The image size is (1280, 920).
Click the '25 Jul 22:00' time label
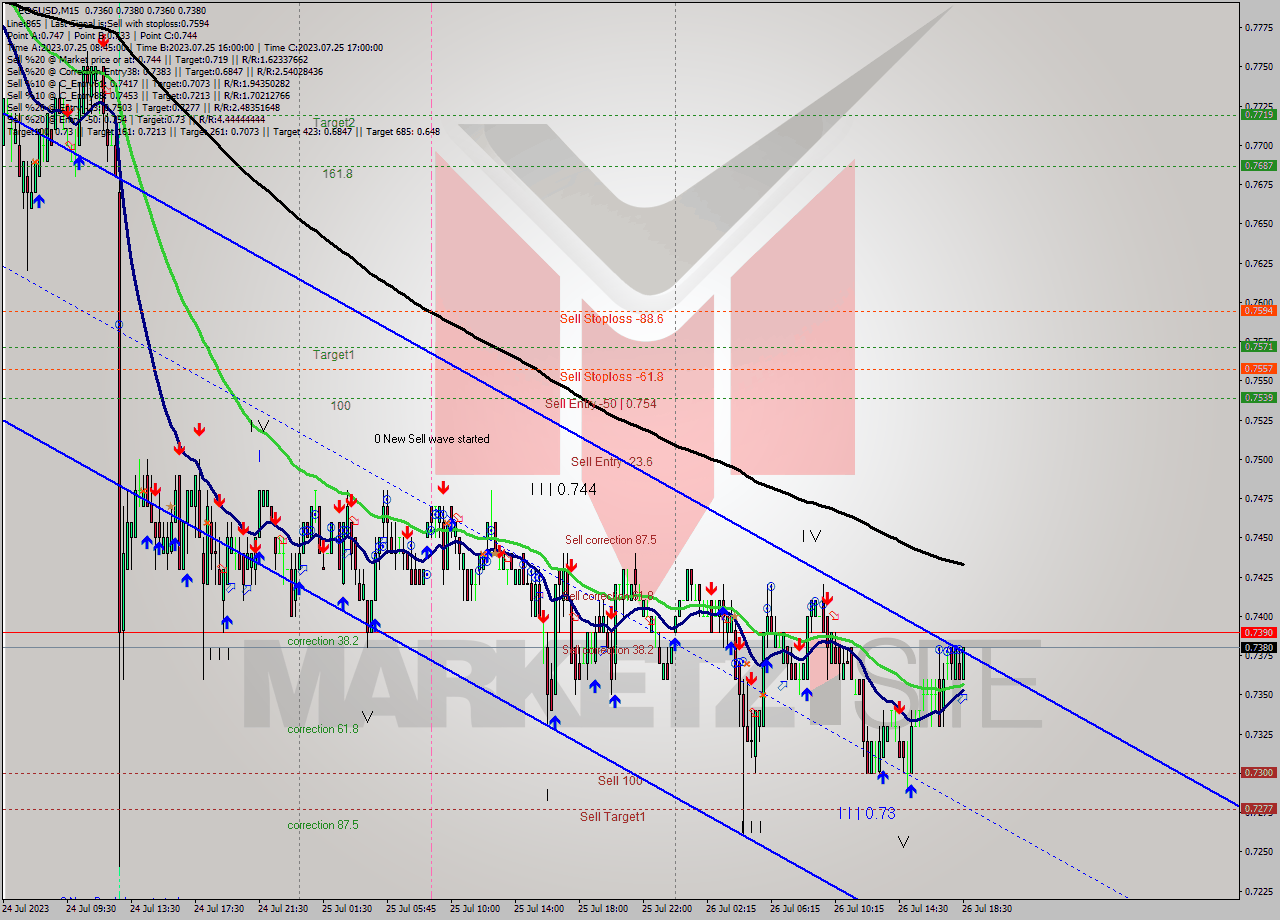pyautogui.click(x=667, y=909)
